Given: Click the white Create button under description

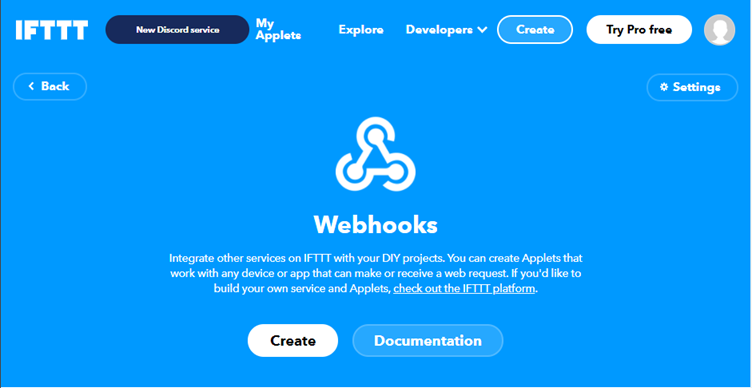Looking at the screenshot, I should pos(293,341).
